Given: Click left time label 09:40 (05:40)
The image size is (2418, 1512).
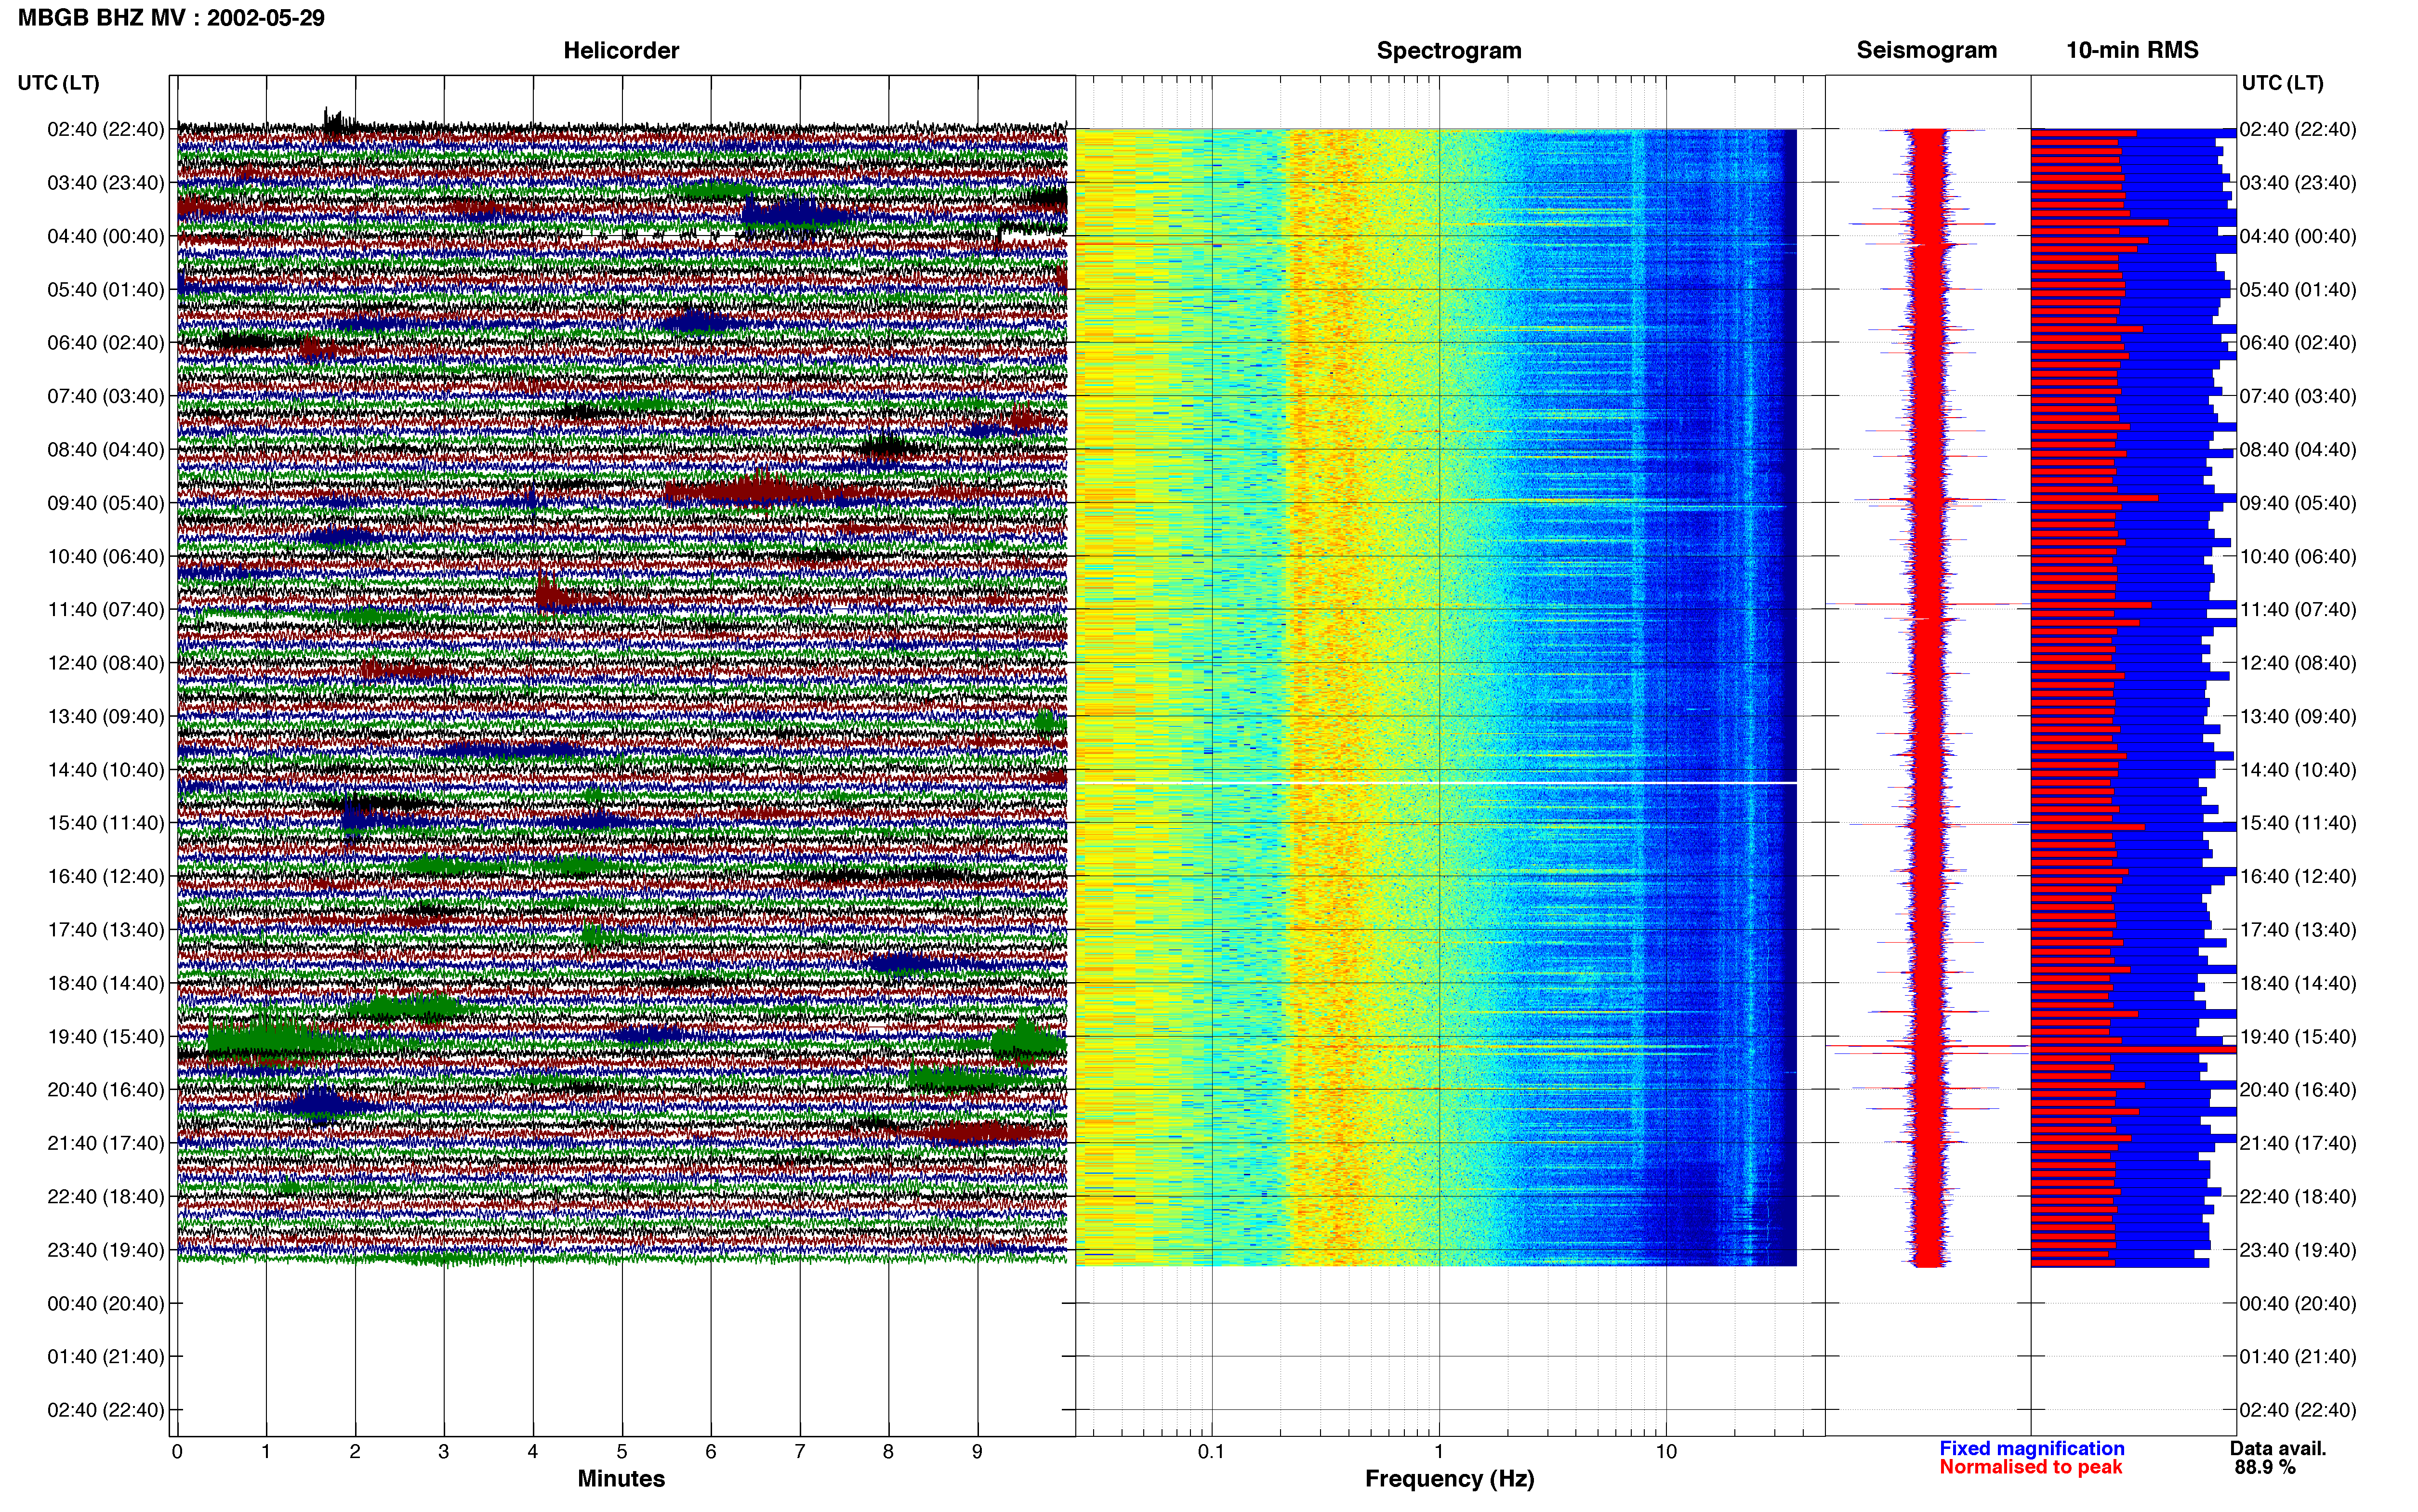Looking at the screenshot, I should (106, 502).
